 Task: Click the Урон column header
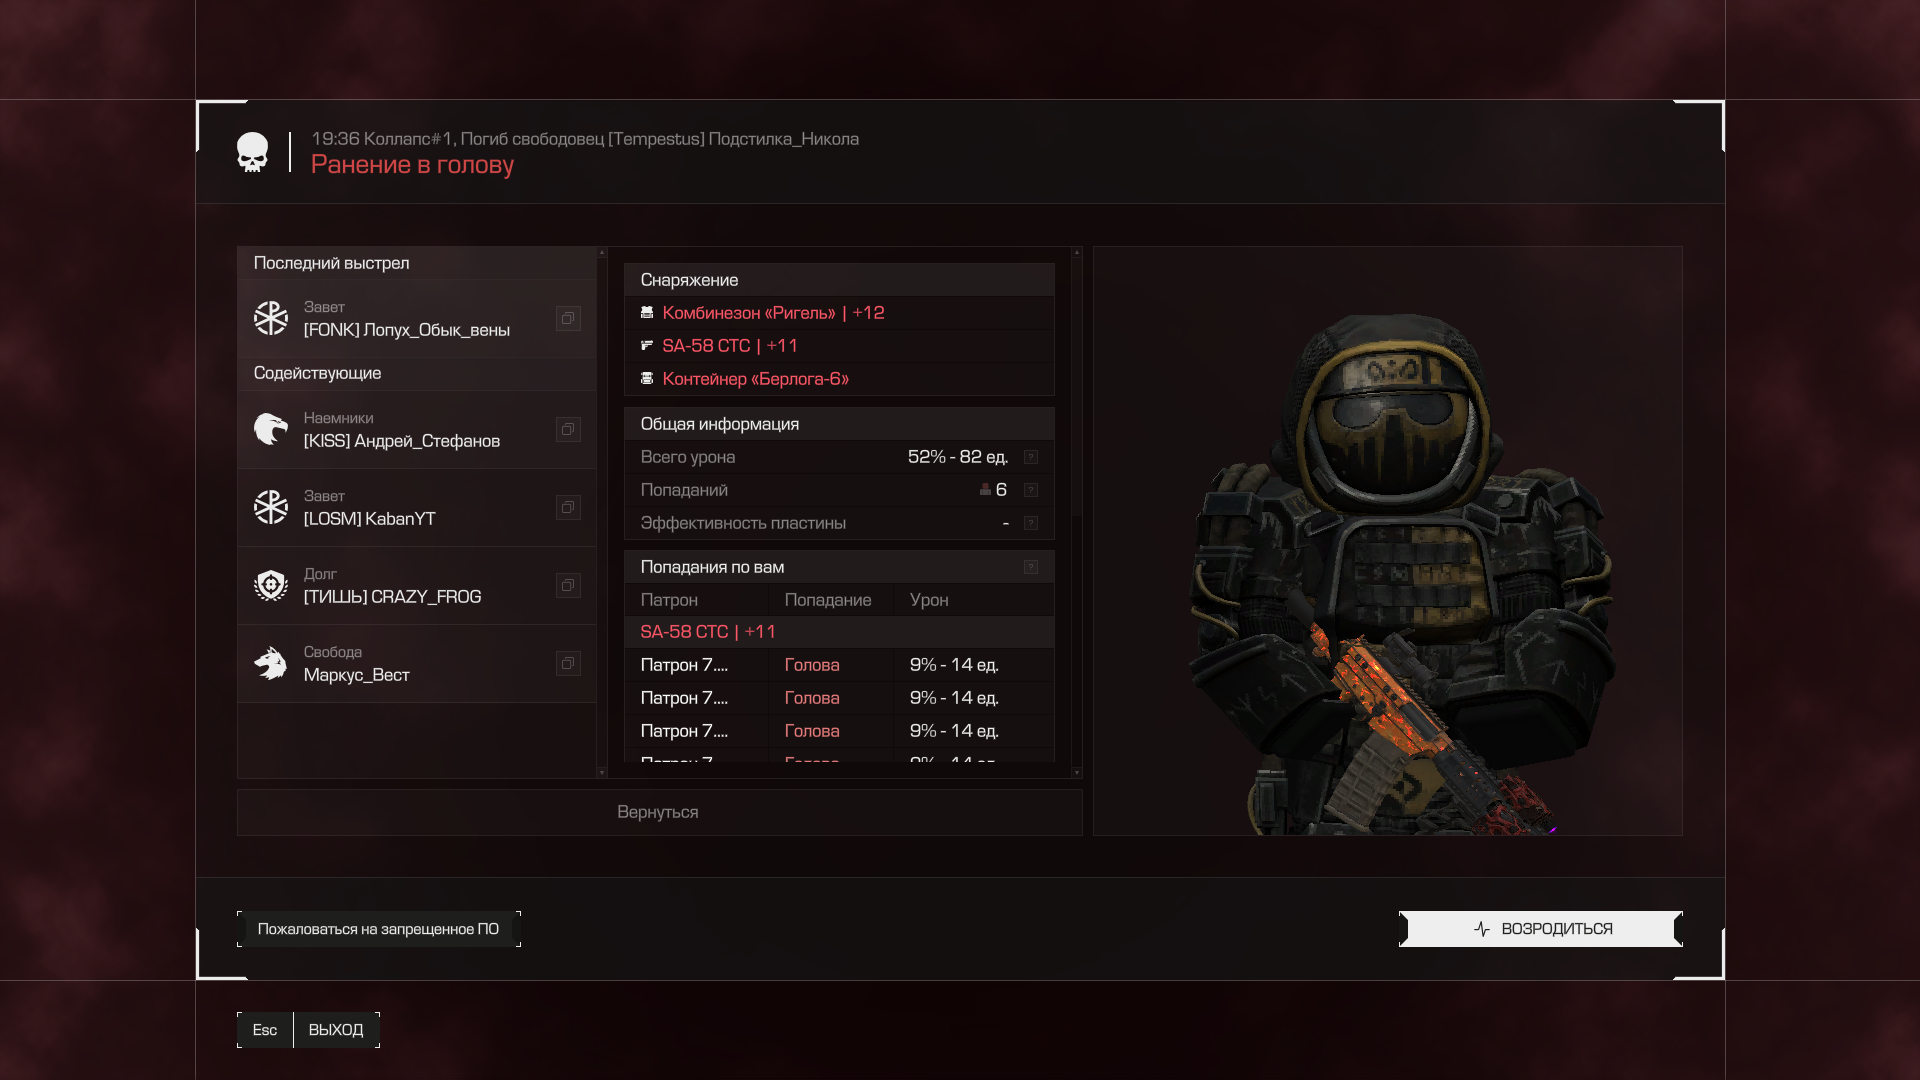pyautogui.click(x=974, y=600)
